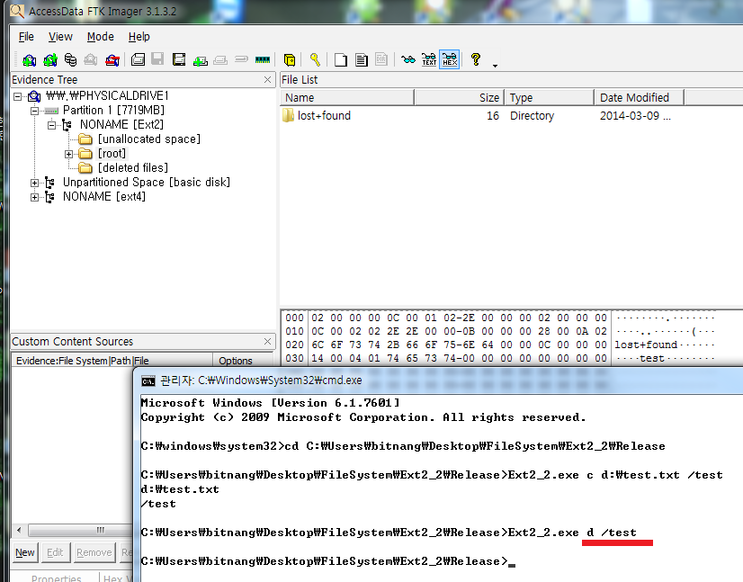Collapse the NONAME [Ext2] node
743x582 pixels.
click(52, 125)
